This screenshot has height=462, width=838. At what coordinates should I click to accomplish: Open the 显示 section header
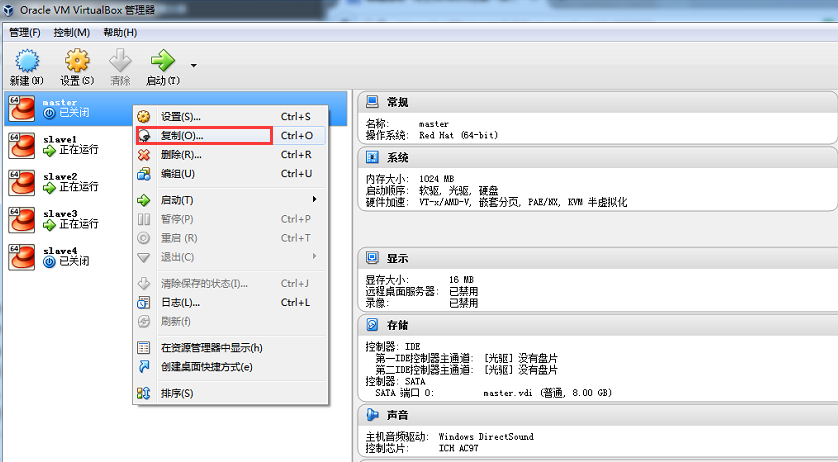click(597, 258)
